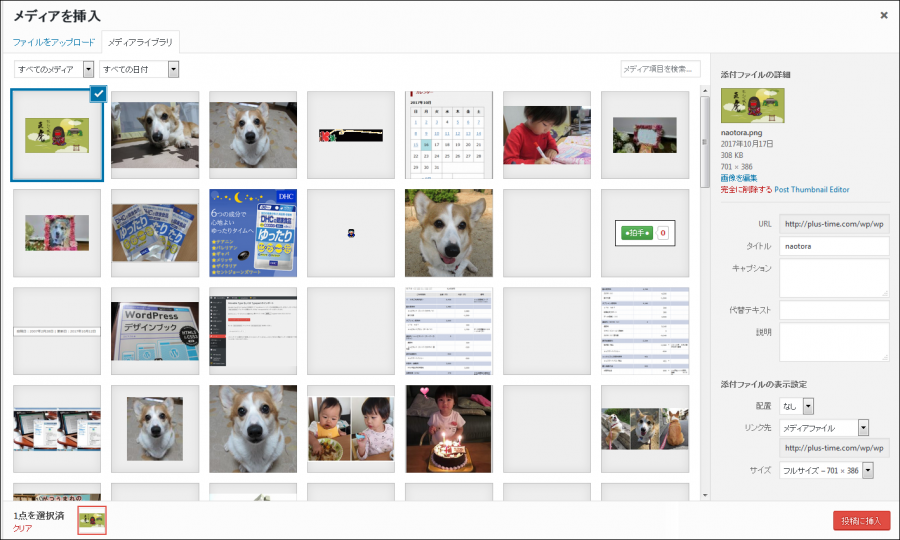The image size is (900, 540).
Task: Select the calendar screenshot thumbnail
Action: coord(449,134)
